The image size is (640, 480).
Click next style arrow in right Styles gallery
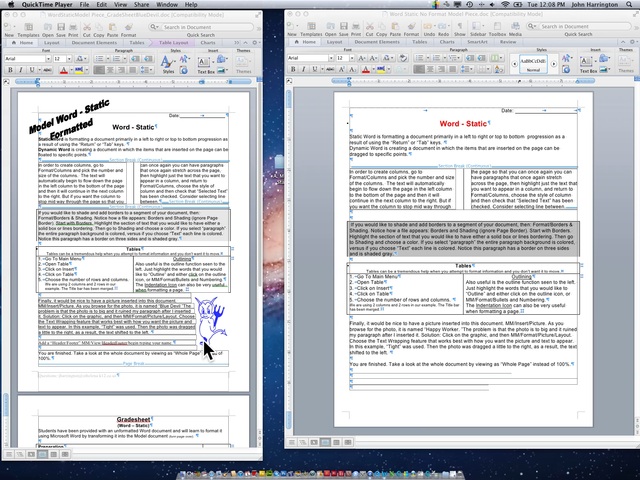[554, 64]
